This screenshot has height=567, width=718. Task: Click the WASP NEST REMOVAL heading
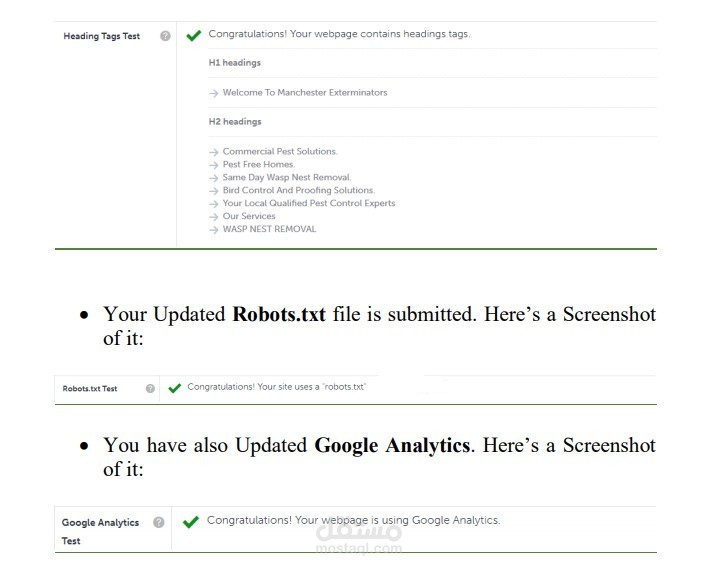(269, 229)
